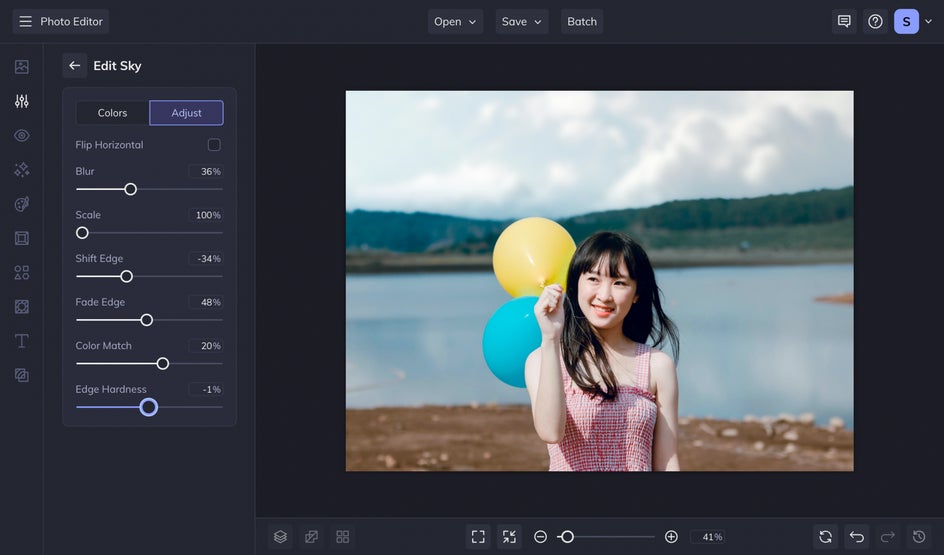
Task: Click the Scale 100% value field
Action: click(206, 215)
